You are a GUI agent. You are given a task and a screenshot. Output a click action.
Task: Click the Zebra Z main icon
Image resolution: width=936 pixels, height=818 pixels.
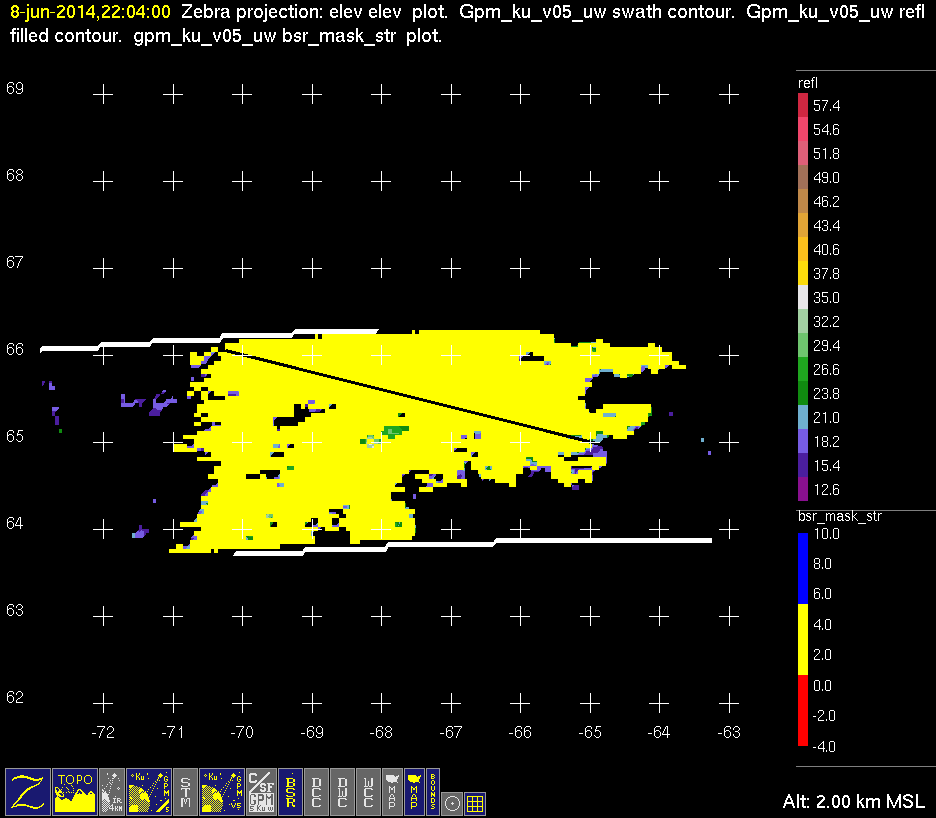(x=27, y=791)
